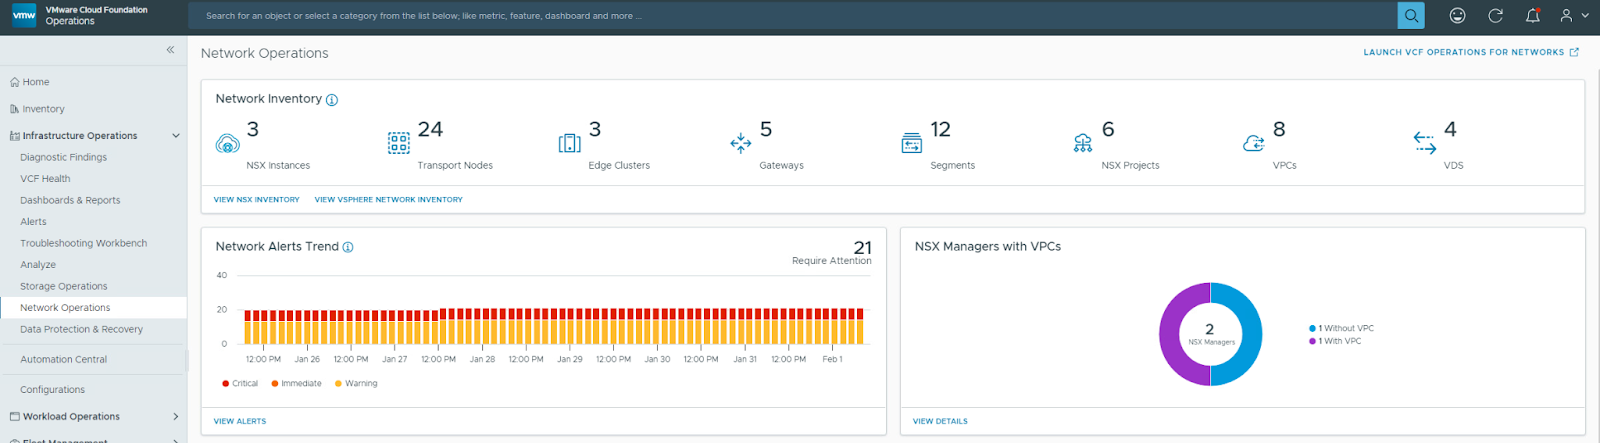Click the Transport Nodes icon
The image size is (1600, 443).
pos(399,143)
